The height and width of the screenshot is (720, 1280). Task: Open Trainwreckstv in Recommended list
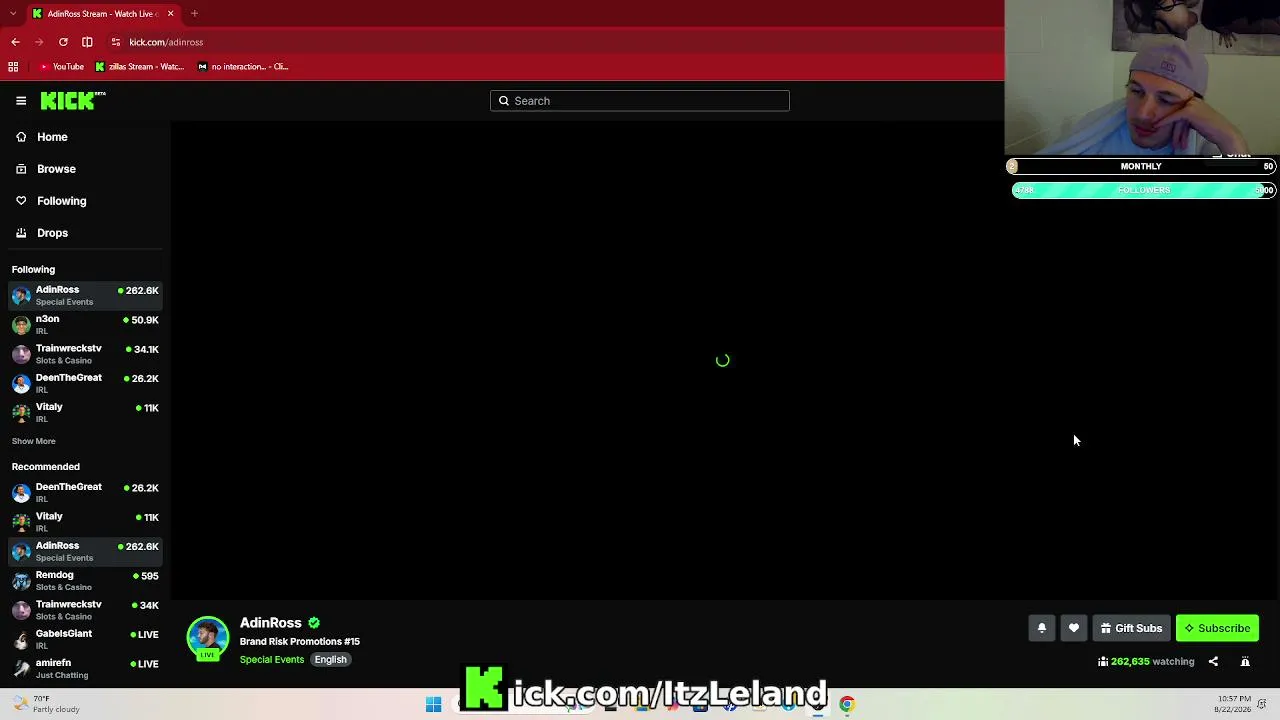coord(86,610)
